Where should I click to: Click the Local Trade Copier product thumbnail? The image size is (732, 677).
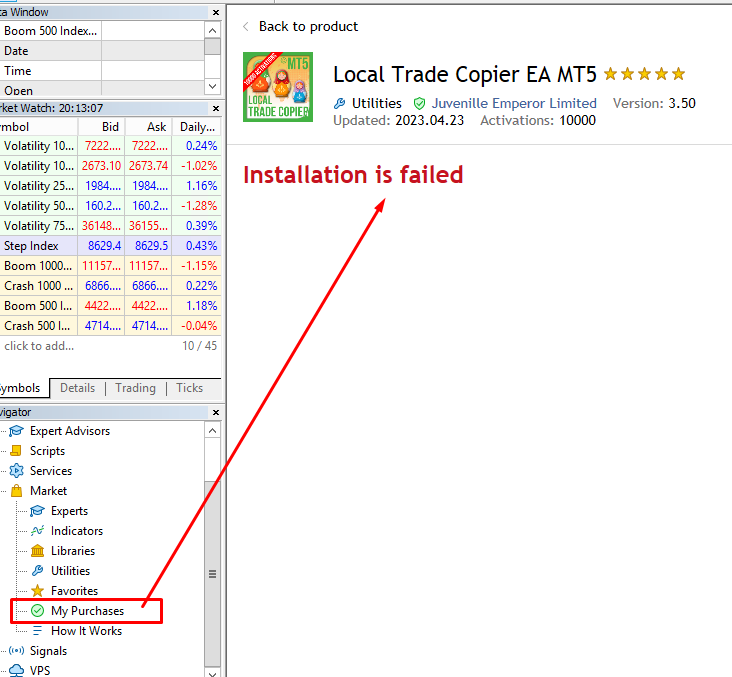[x=278, y=87]
